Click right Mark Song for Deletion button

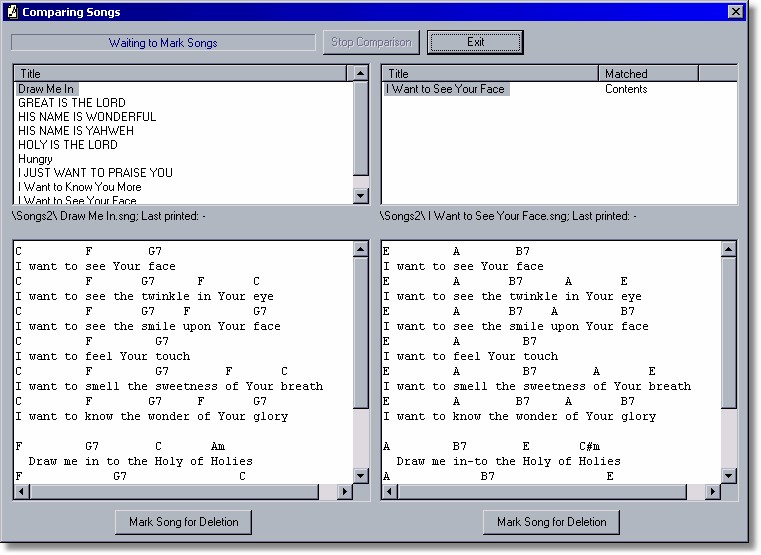pos(551,522)
